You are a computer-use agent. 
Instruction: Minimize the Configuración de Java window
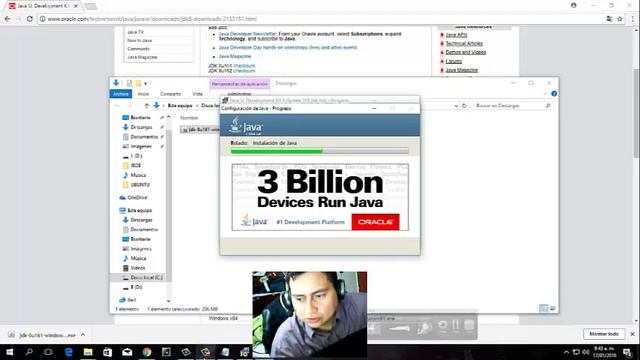(x=374, y=109)
